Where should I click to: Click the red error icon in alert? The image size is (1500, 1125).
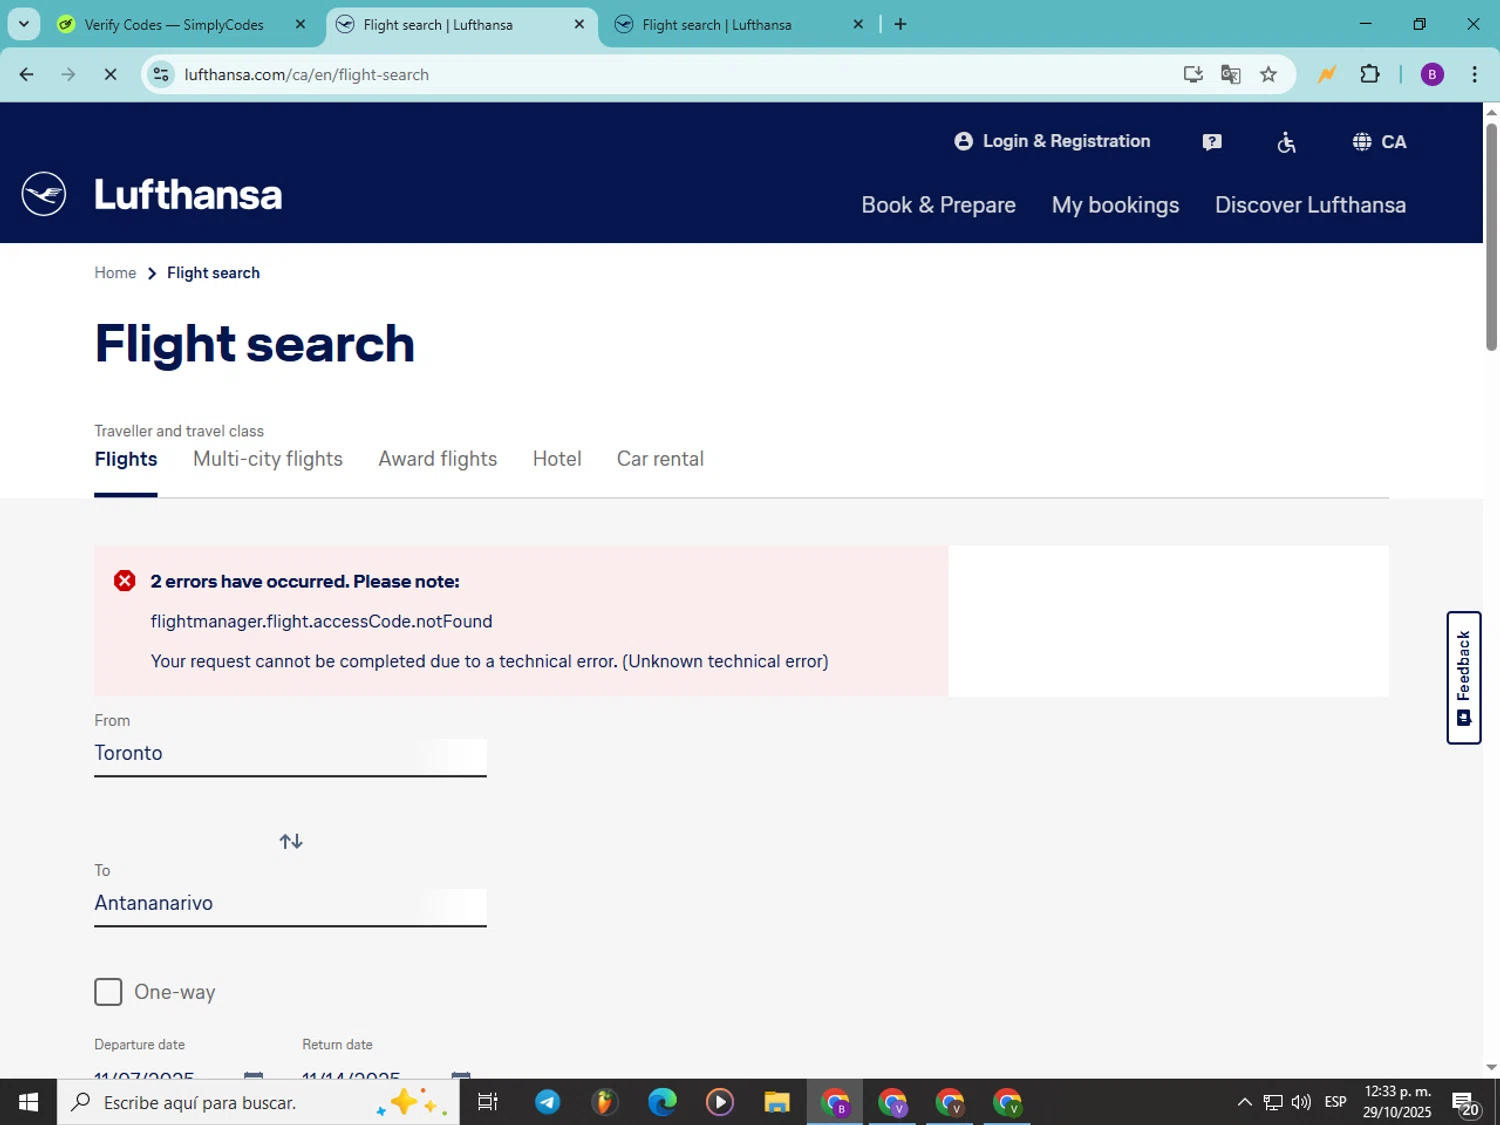[124, 581]
